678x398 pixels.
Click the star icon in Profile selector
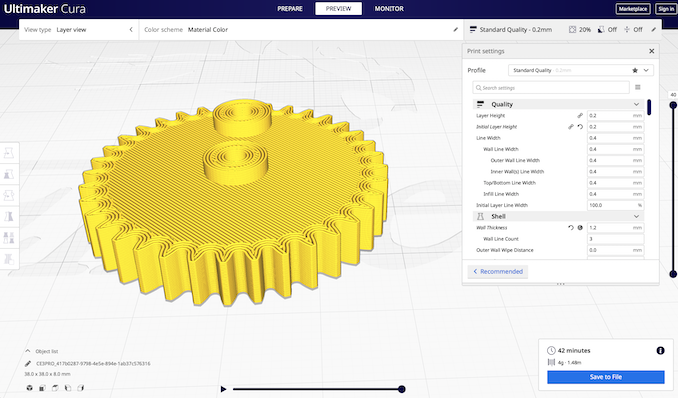[635, 70]
